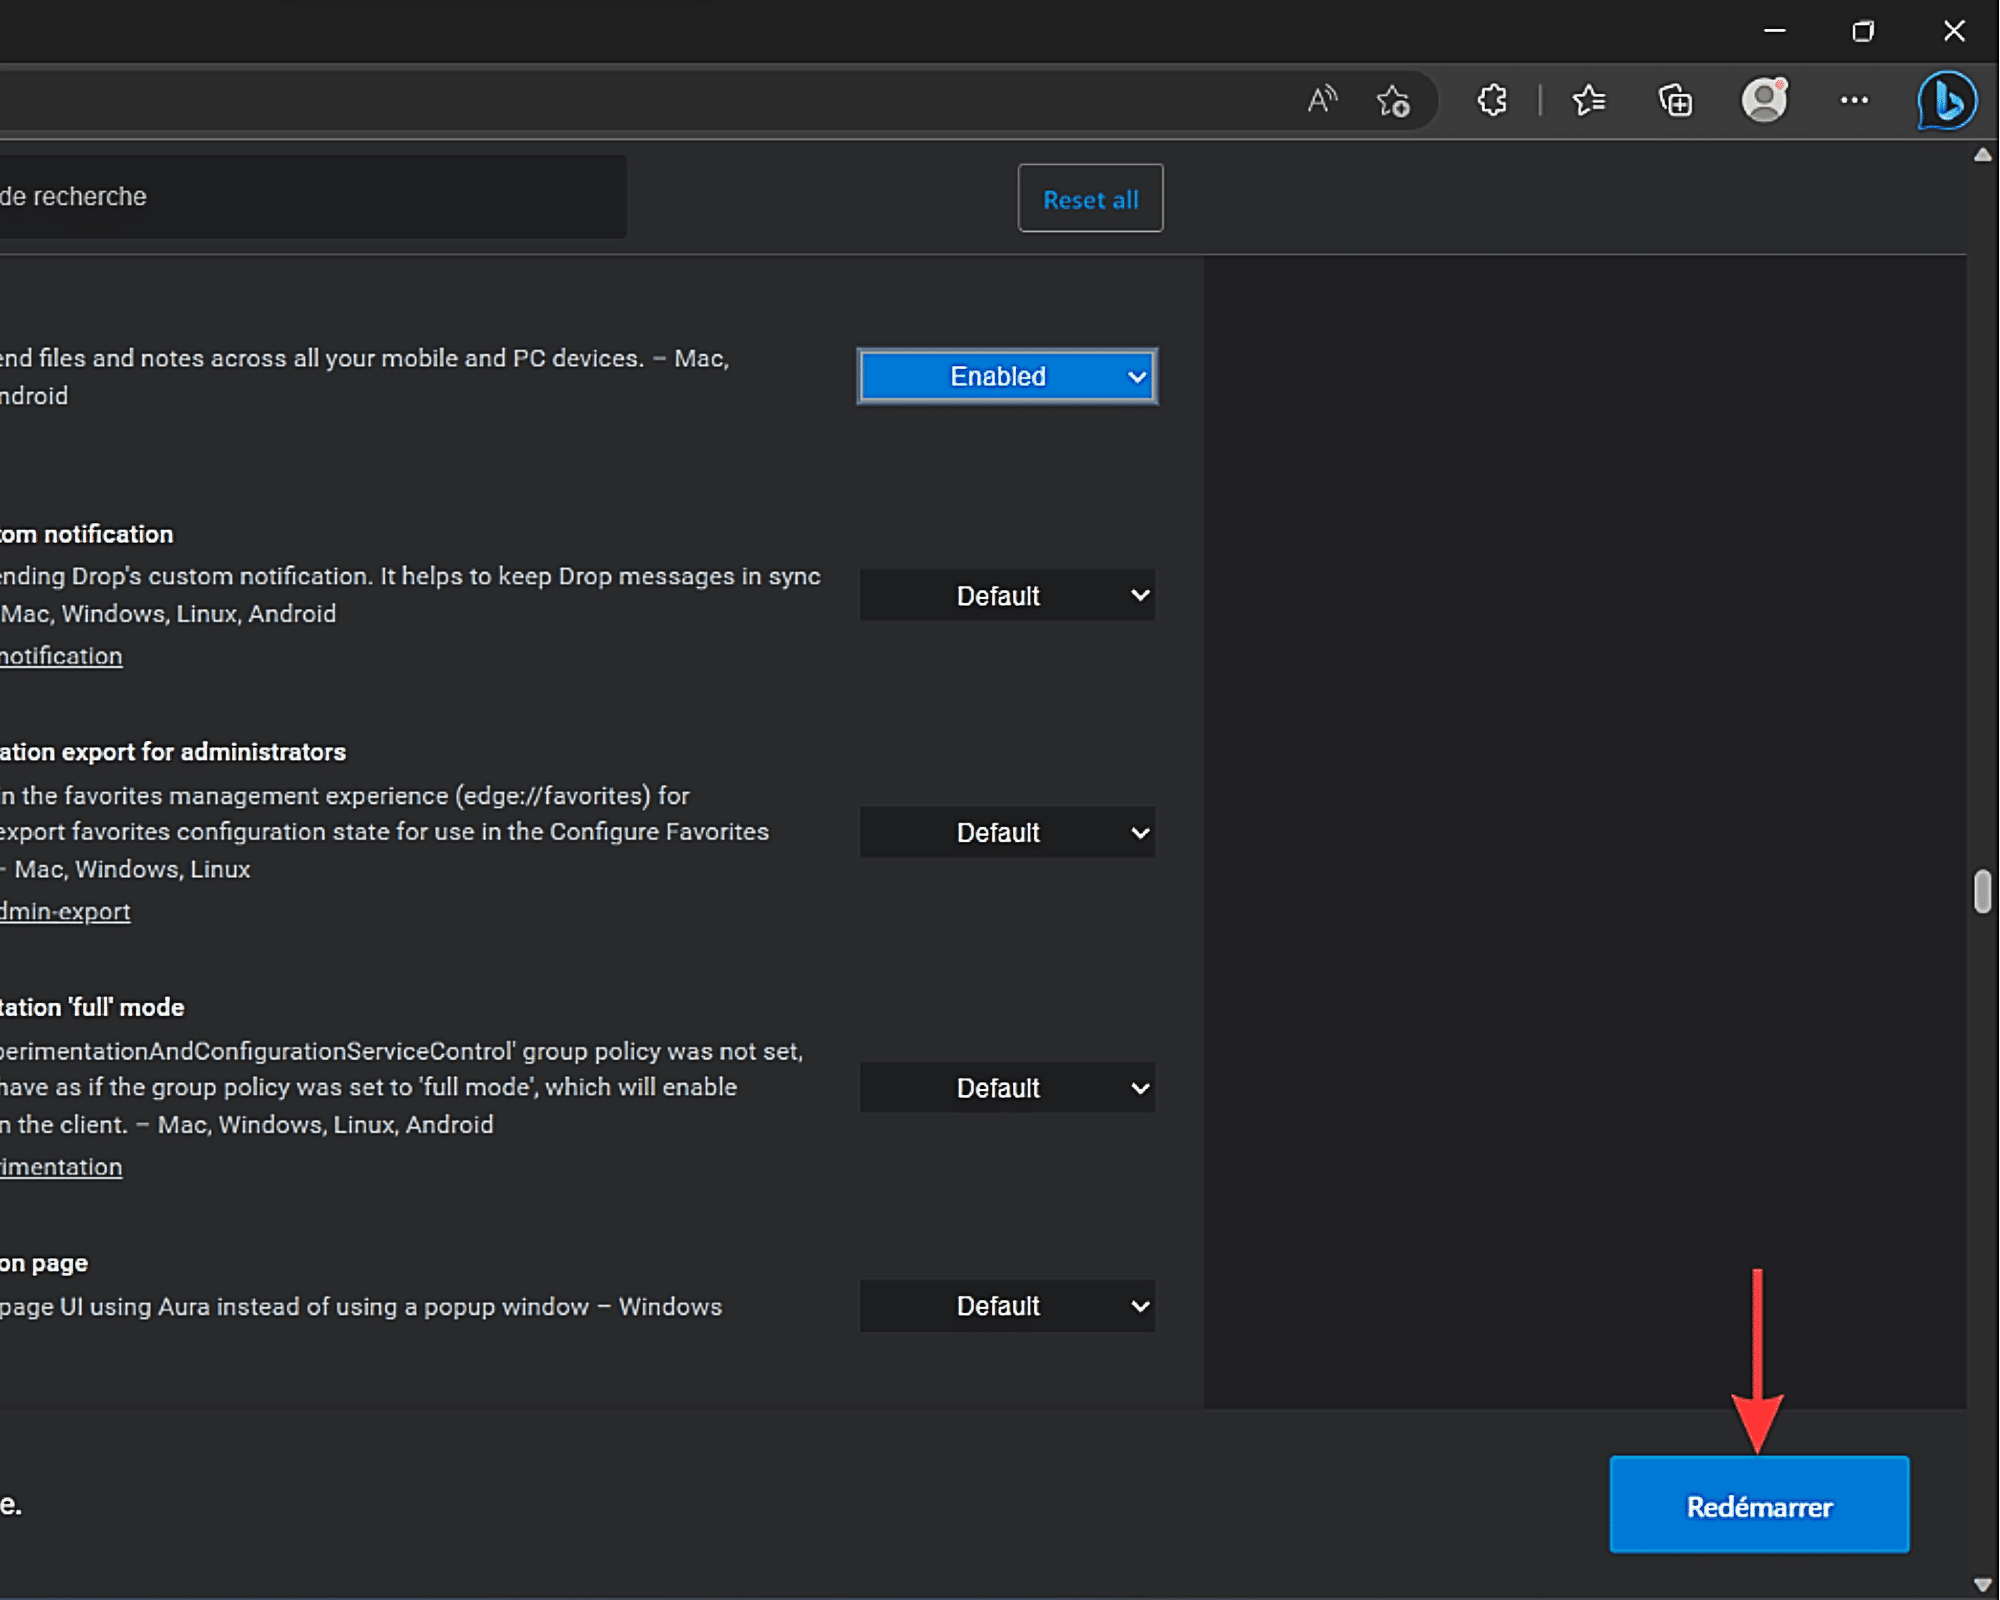
Task: Click the Read aloud icon
Action: click(x=1322, y=100)
